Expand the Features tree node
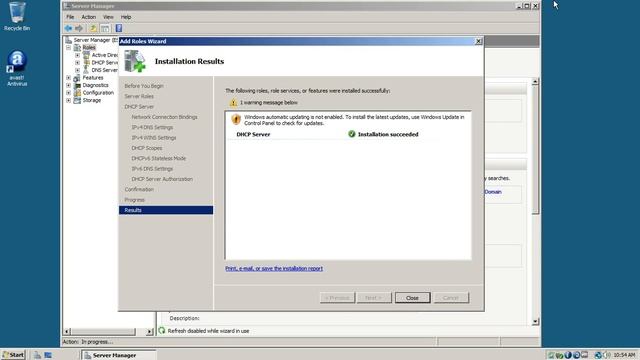Image resolution: width=640 pixels, height=360 pixels. [69, 78]
